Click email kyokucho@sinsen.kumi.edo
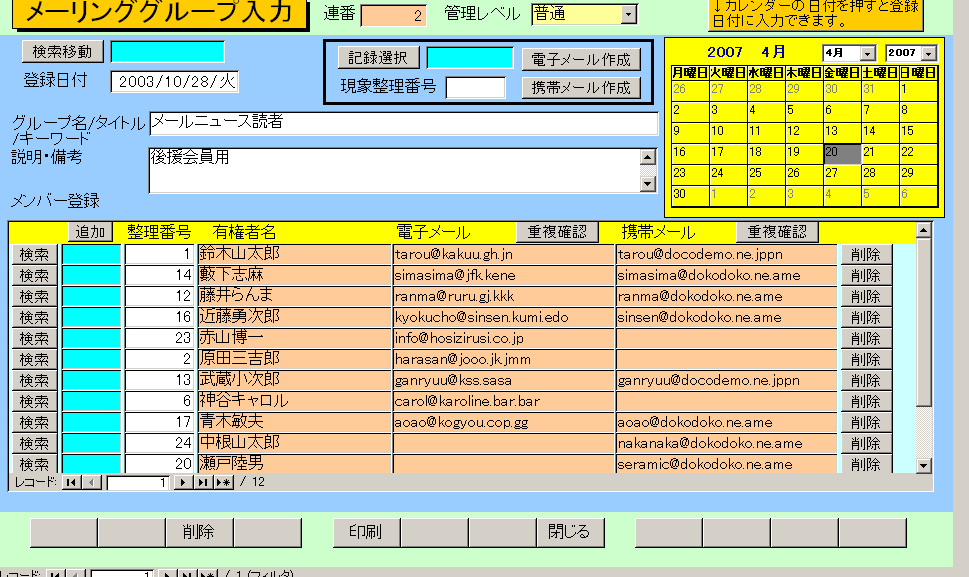Image resolution: width=969 pixels, height=577 pixels. pyautogui.click(x=503, y=318)
